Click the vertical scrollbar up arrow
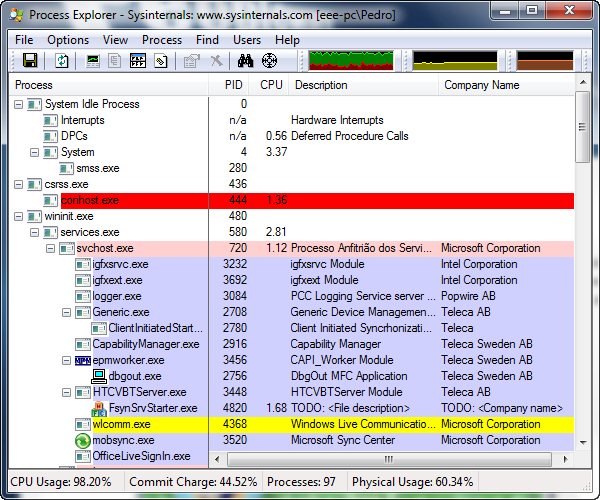 point(583,82)
